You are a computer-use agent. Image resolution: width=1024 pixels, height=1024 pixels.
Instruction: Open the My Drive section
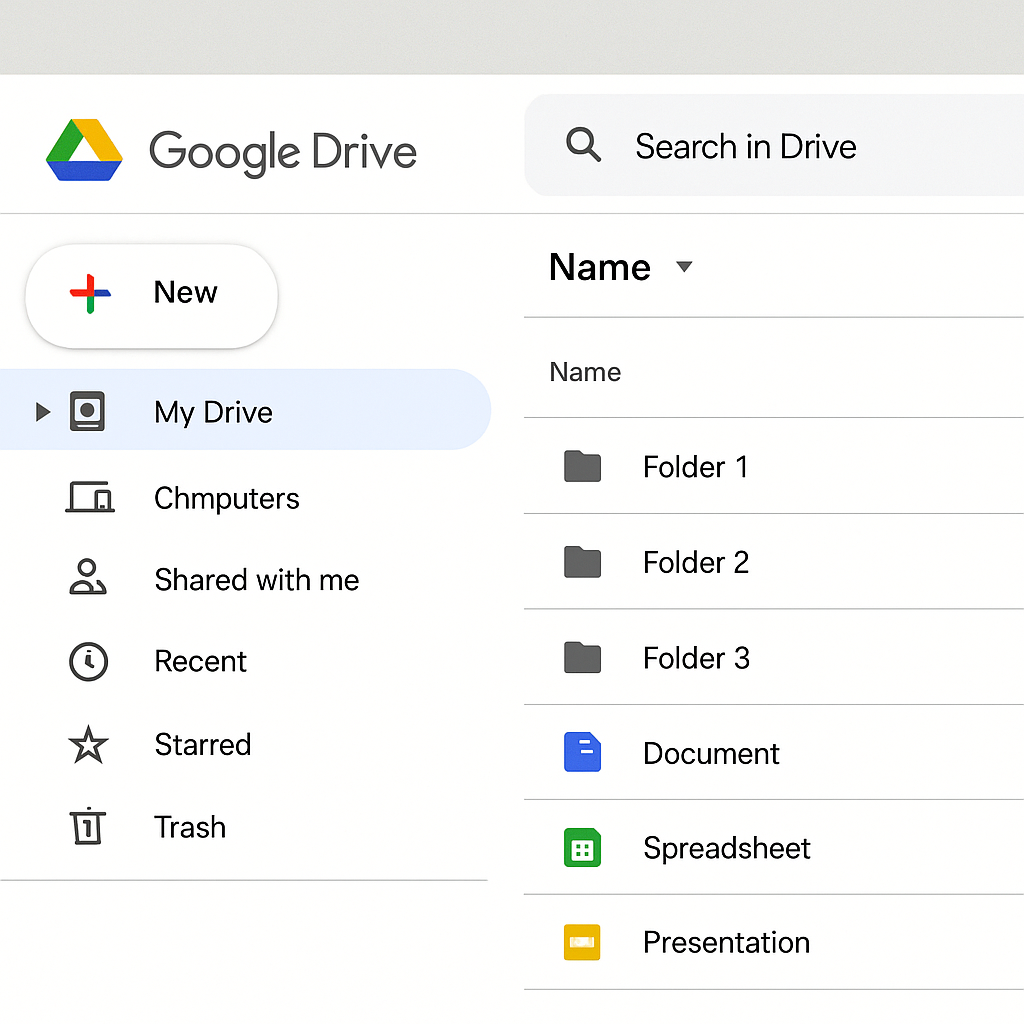pyautogui.click(x=245, y=409)
